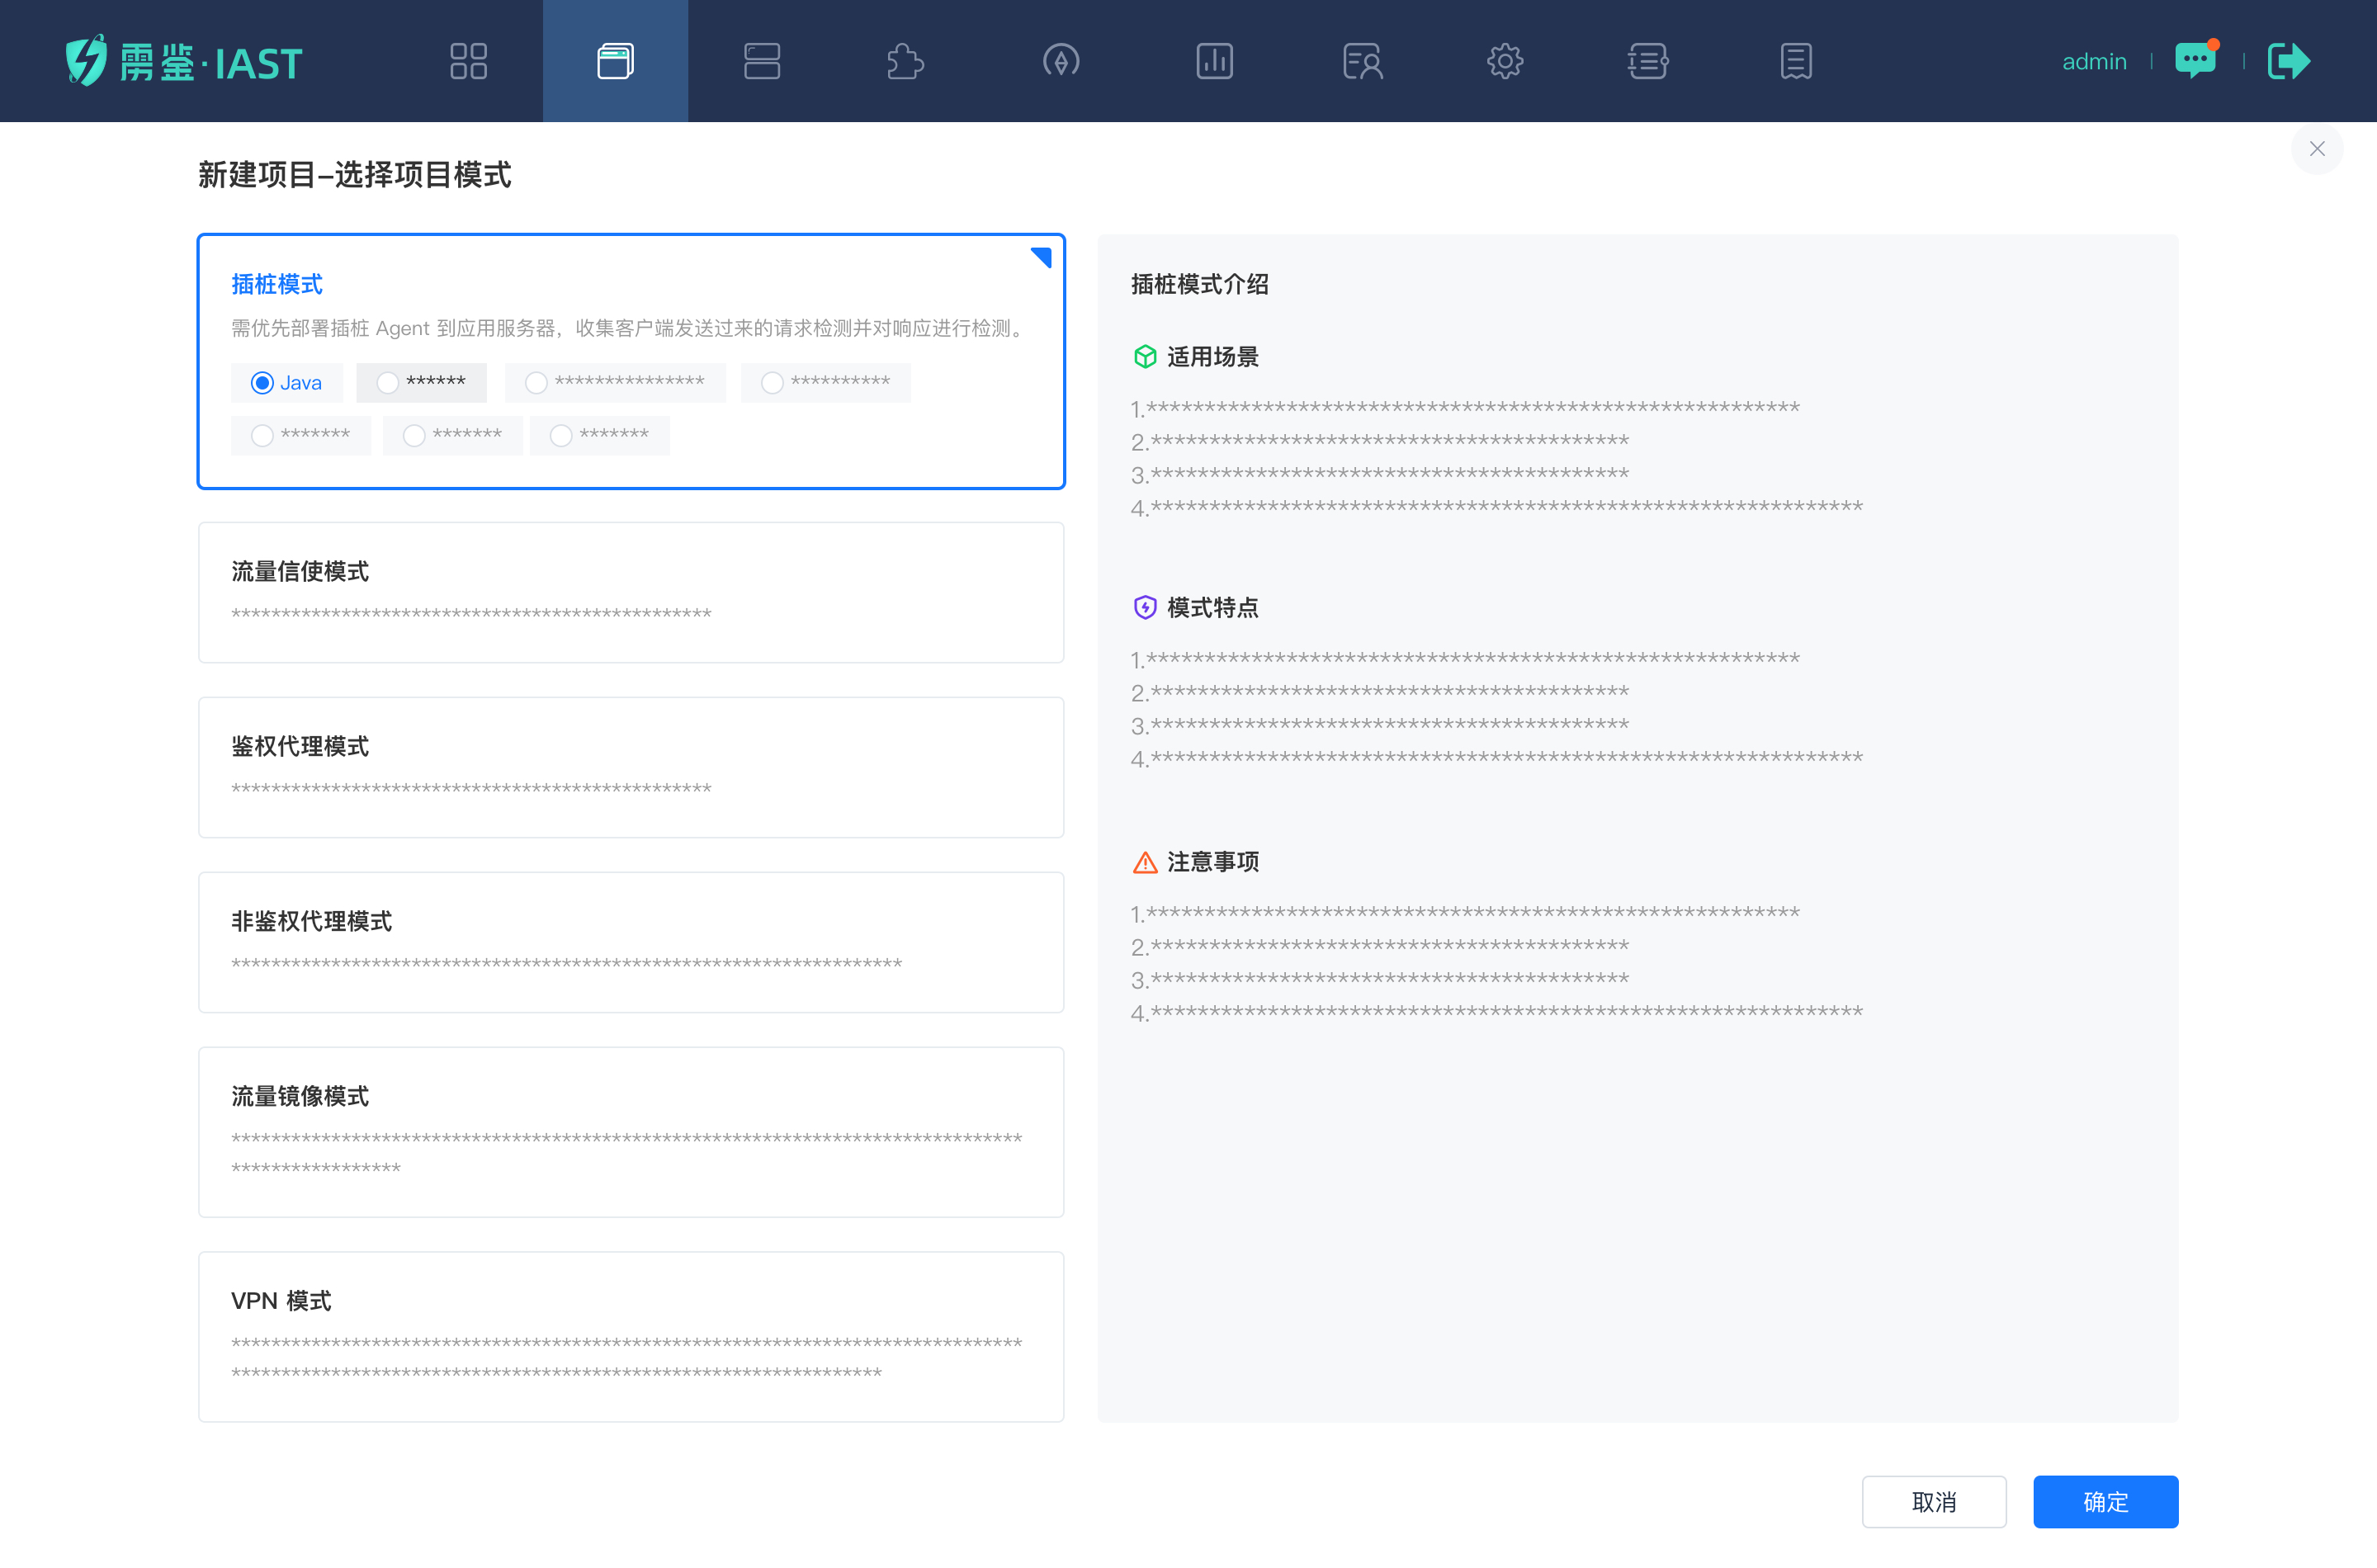2377x1568 pixels.
Task: Close the new project dialog
Action: click(x=2316, y=149)
